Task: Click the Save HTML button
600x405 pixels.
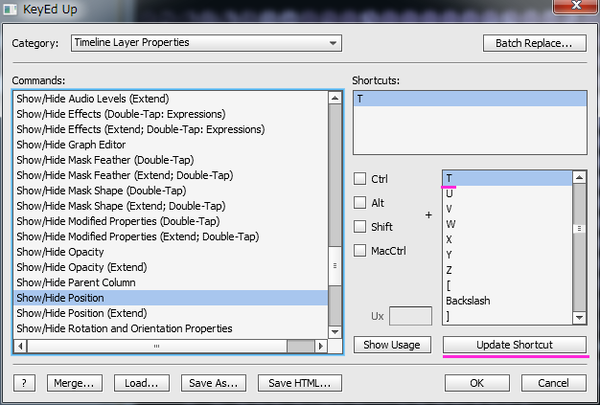Action: [x=300, y=383]
